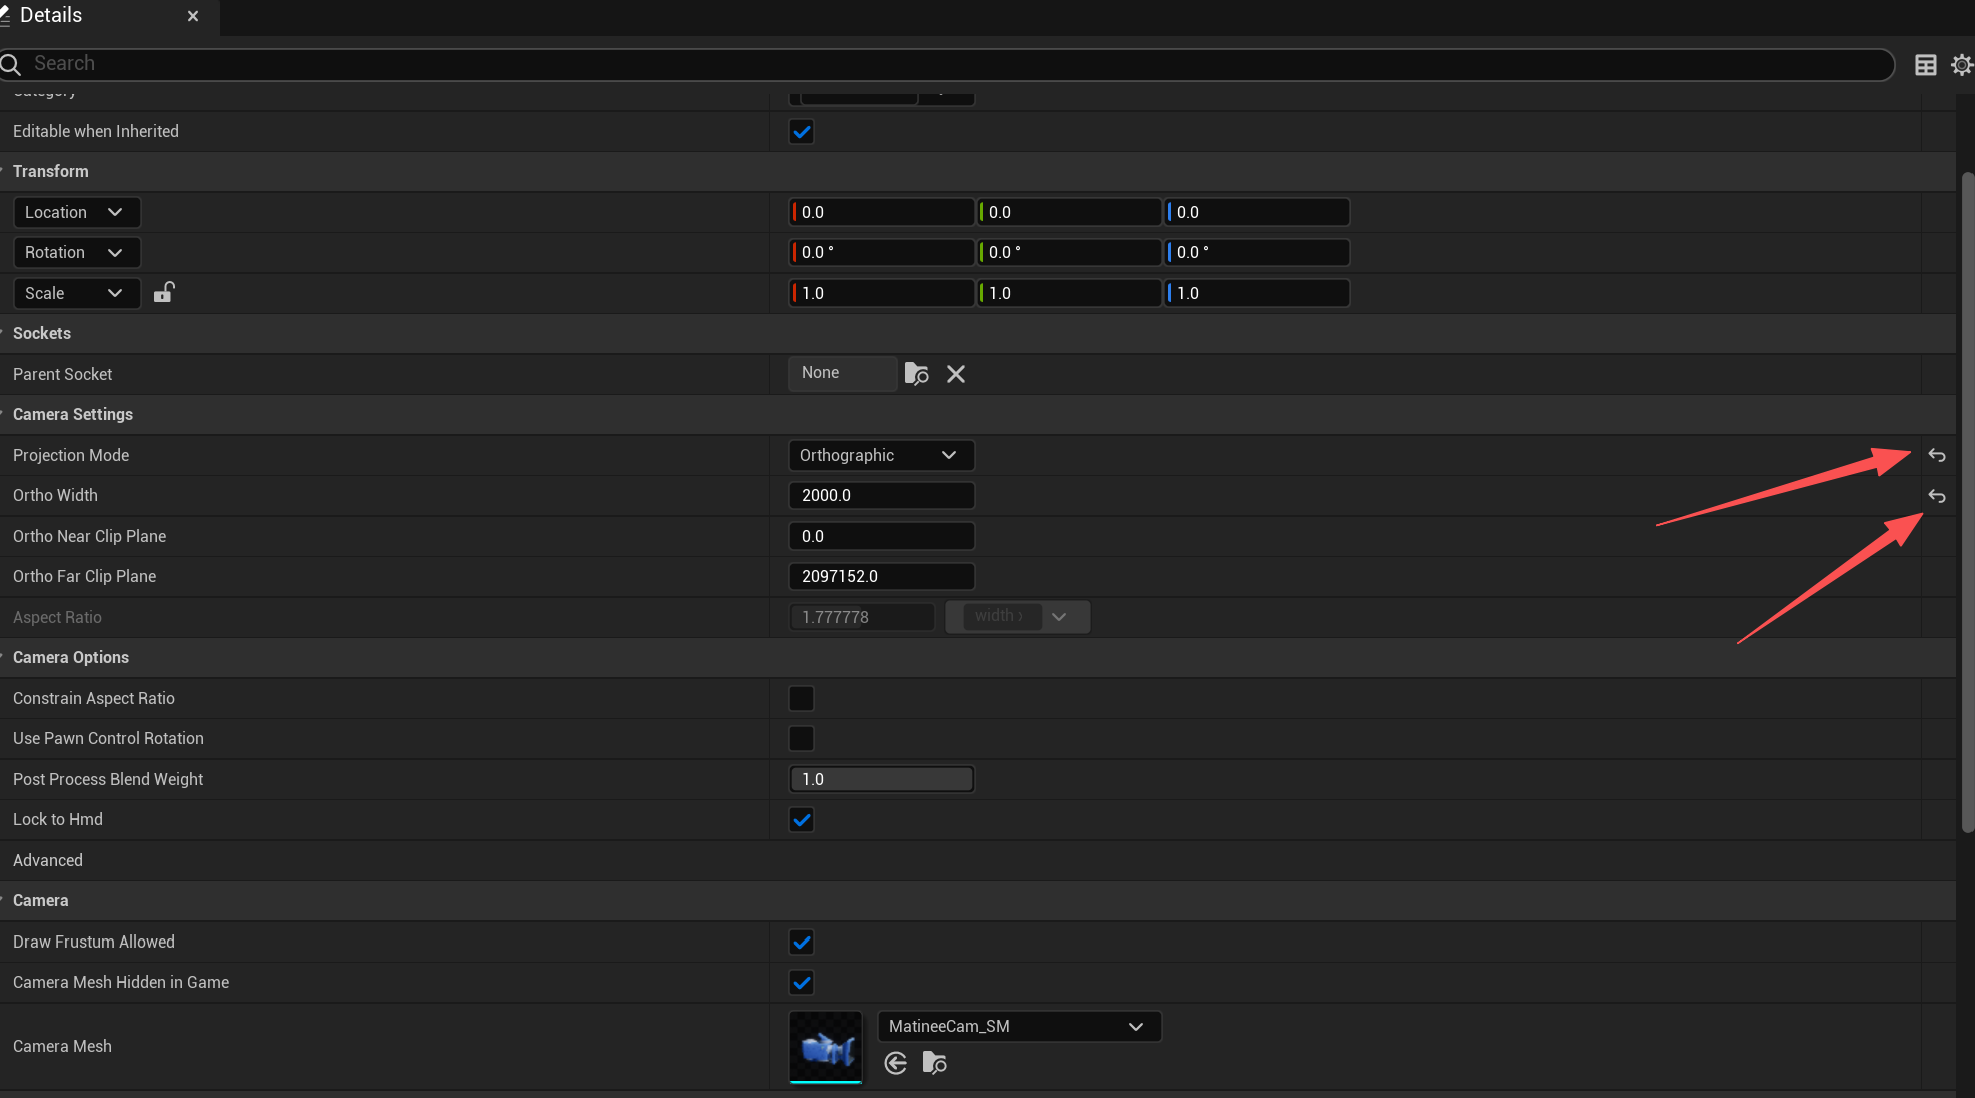Click the Rotation Y value field
The image size is (1975, 1098).
(x=1068, y=252)
